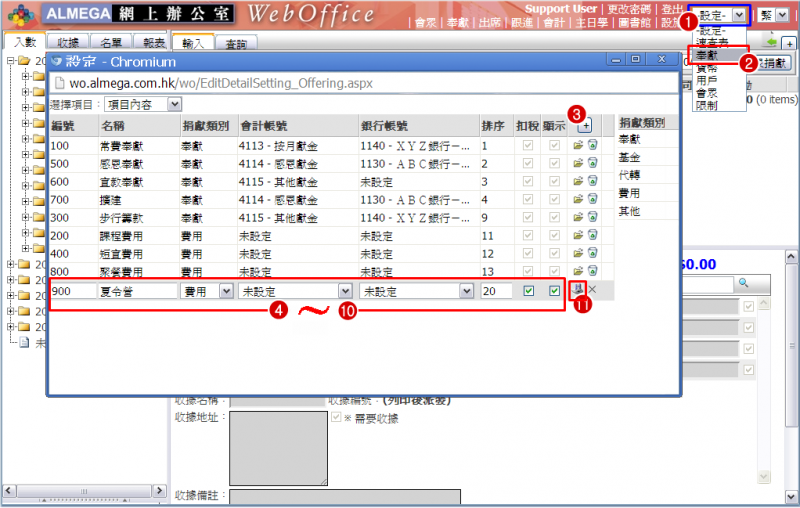The image size is (800, 508).
Task: Toggle 扣稅 checkbox for row 500
Action: point(528,163)
